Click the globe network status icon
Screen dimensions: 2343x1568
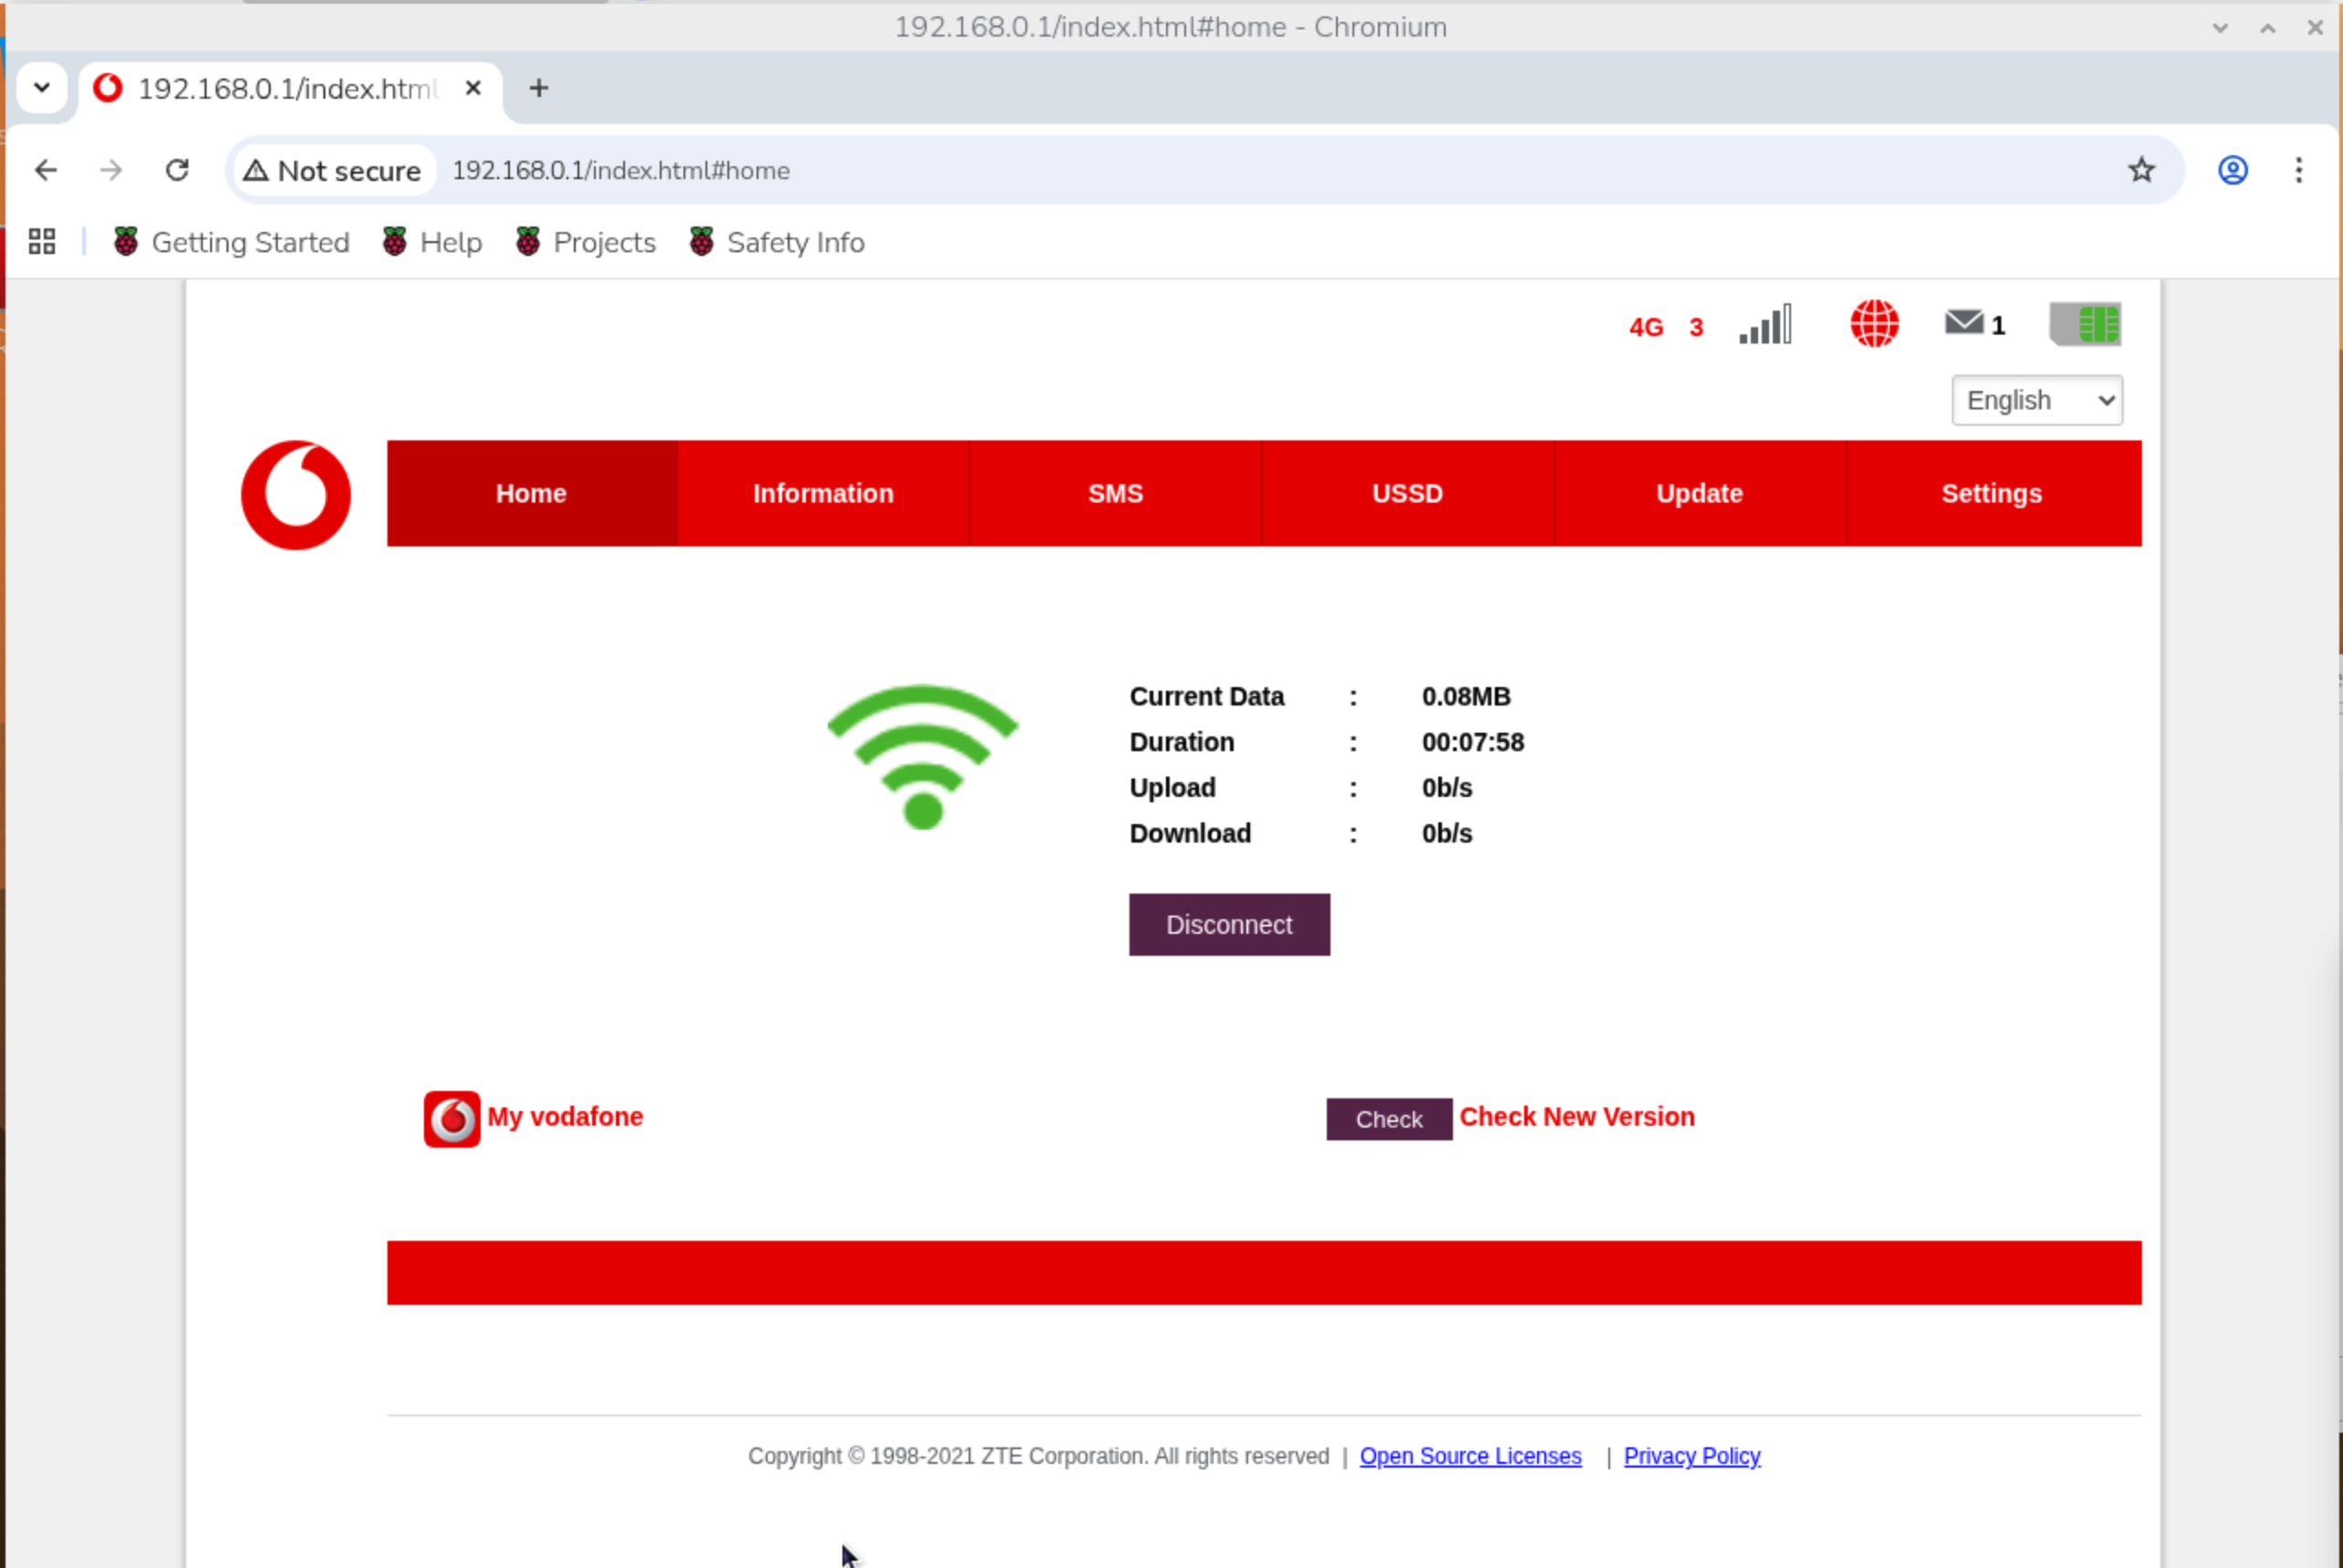pos(1873,323)
